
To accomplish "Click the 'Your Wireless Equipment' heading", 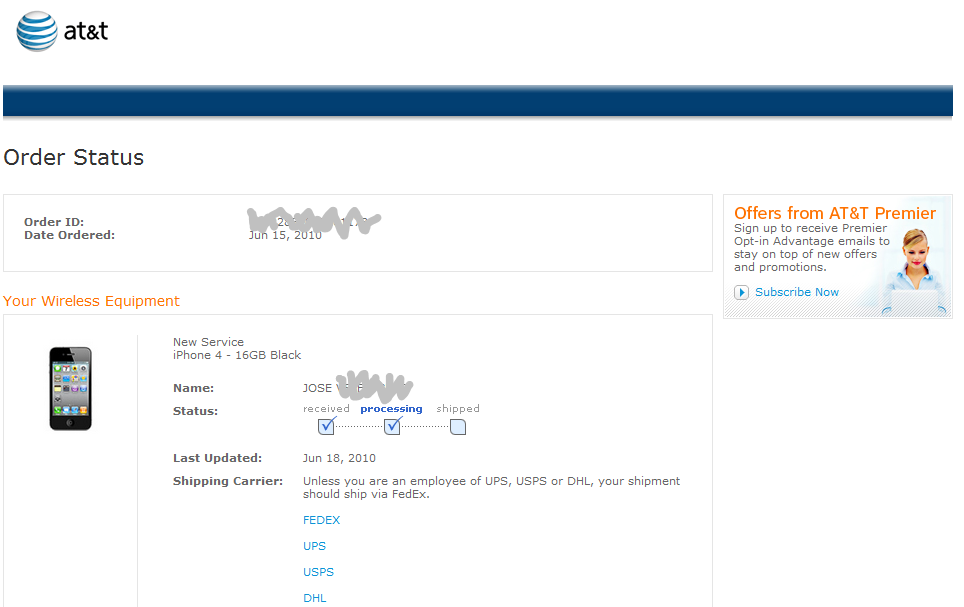I will (x=92, y=301).
